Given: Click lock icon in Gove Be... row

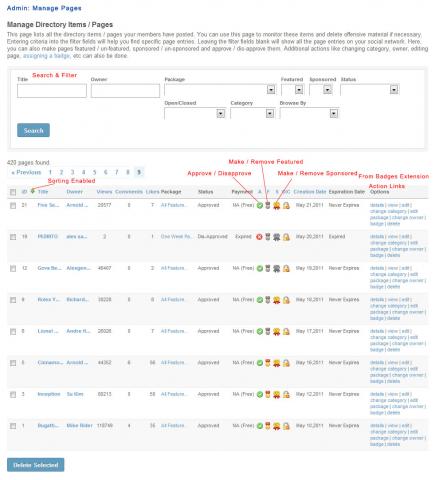Looking at the screenshot, I should point(286,268).
